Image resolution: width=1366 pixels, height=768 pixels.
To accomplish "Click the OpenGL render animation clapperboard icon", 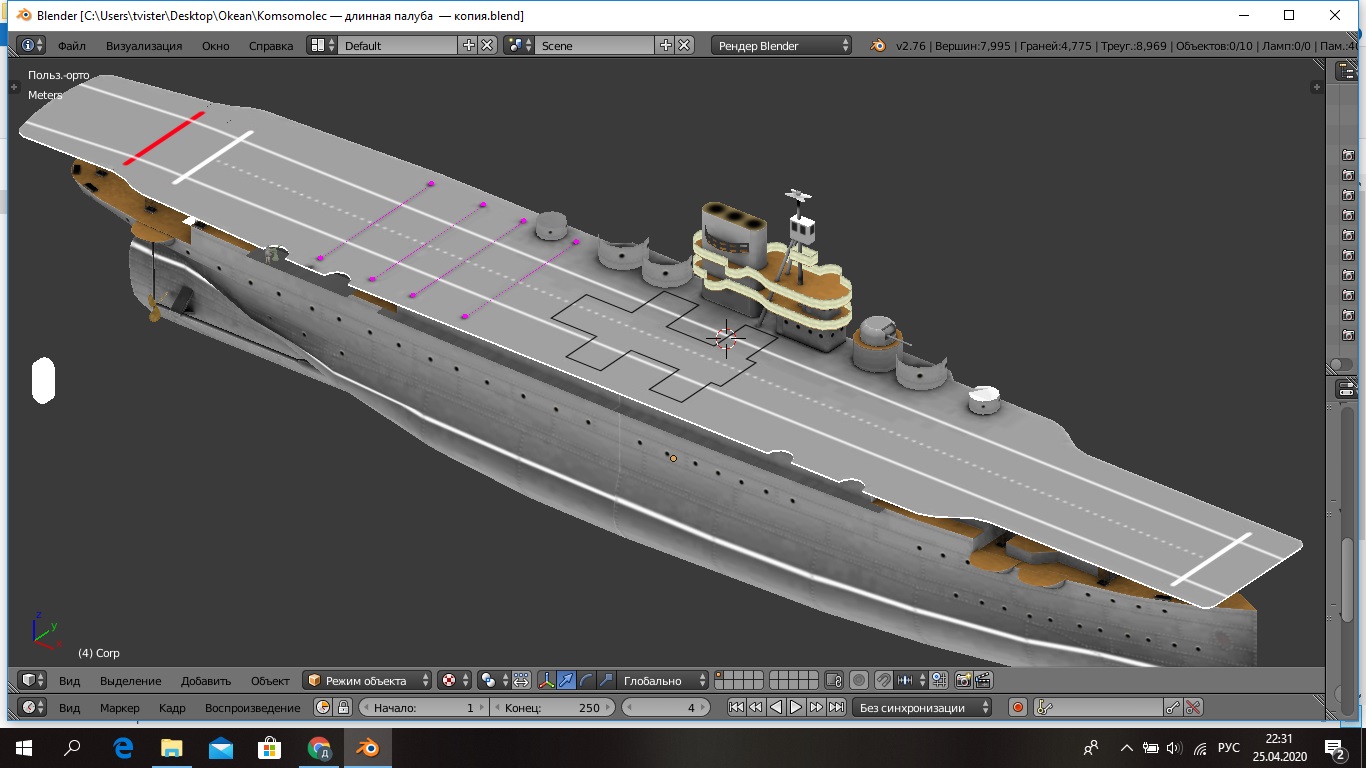I will (983, 680).
